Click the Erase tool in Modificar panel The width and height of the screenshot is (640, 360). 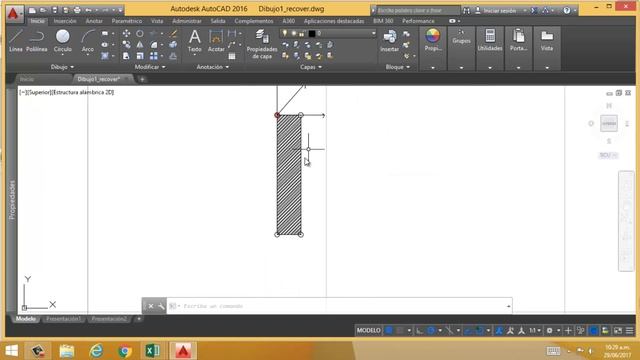173,33
